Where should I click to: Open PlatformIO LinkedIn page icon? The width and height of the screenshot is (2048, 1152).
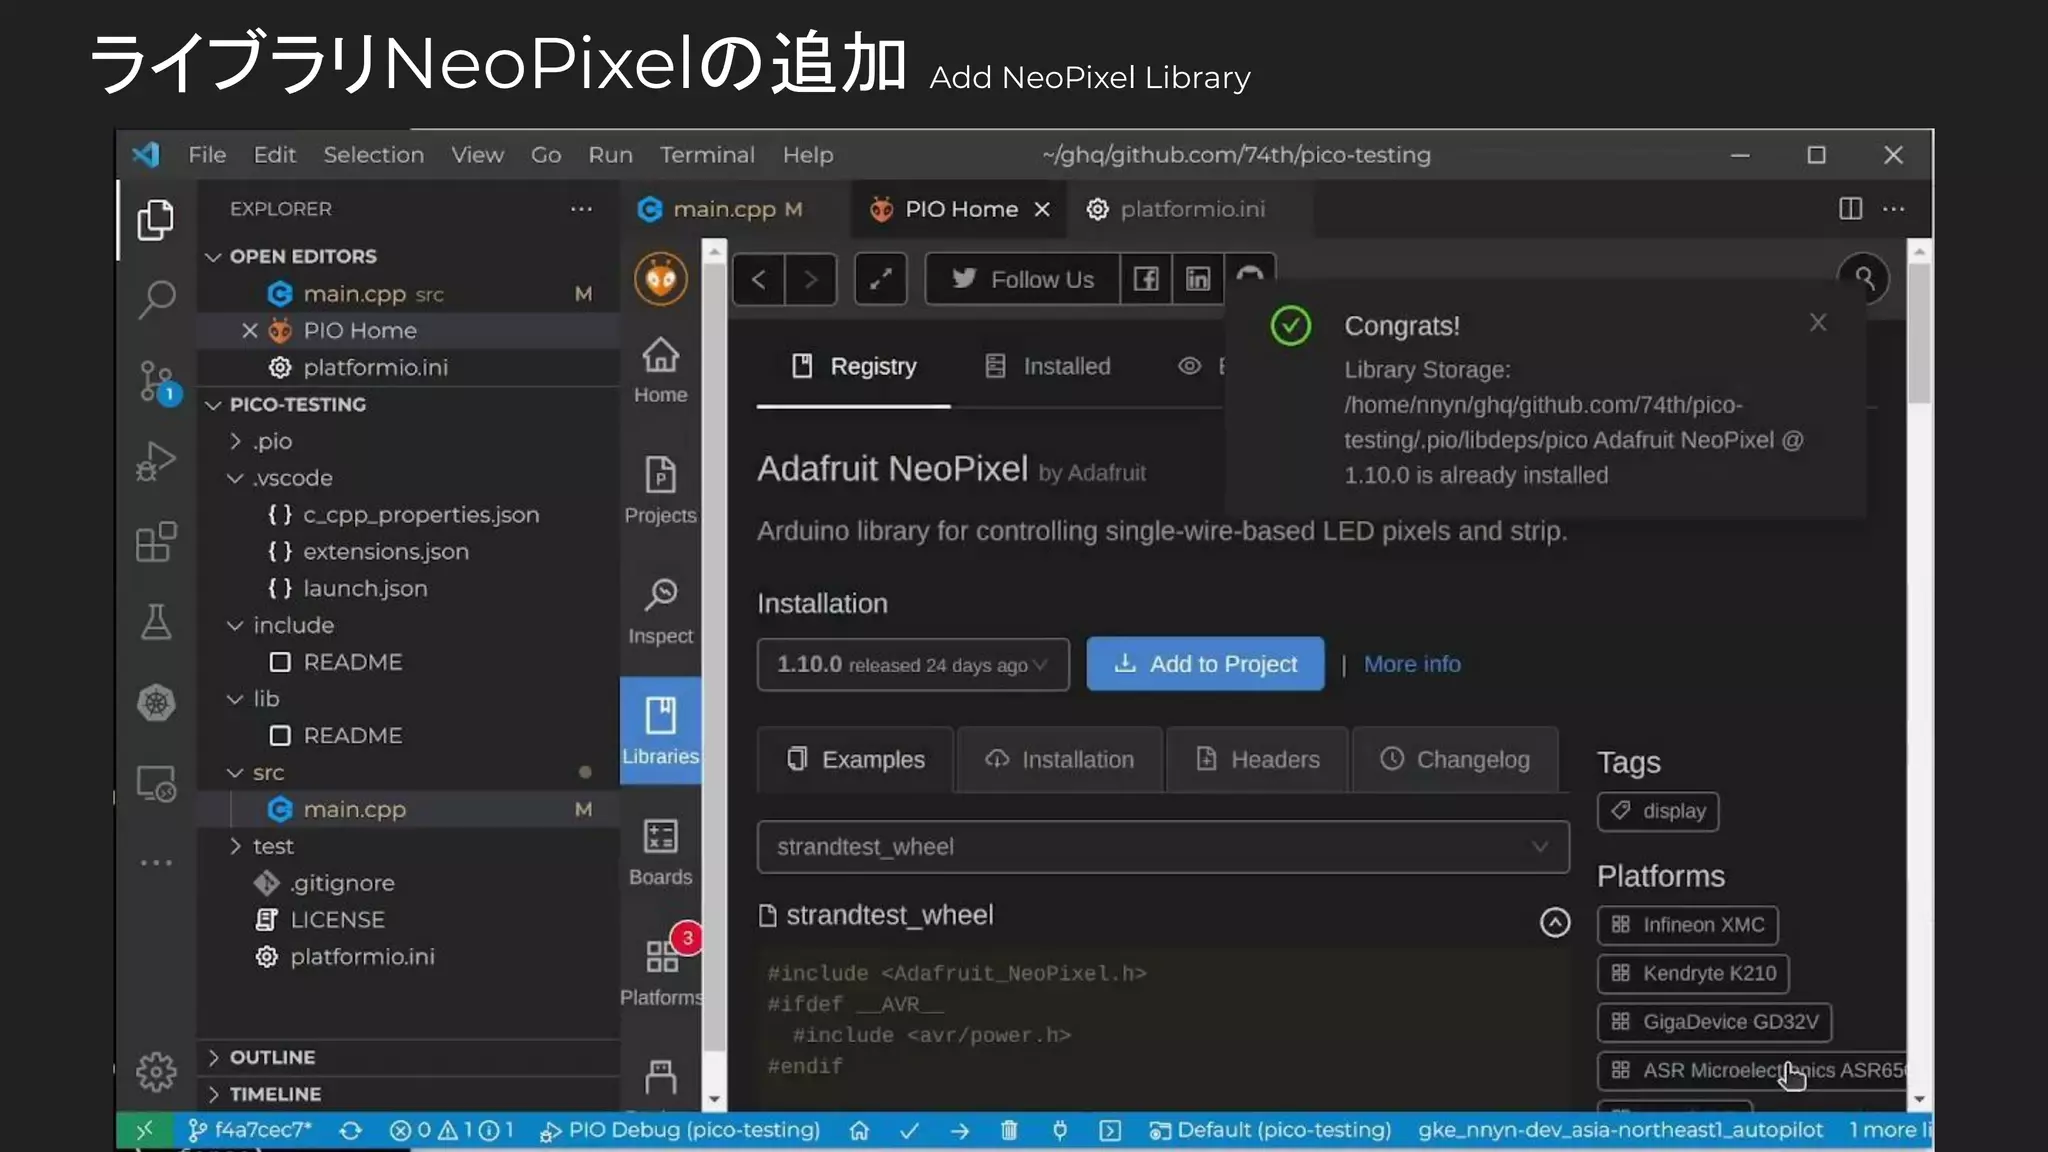pyautogui.click(x=1198, y=279)
